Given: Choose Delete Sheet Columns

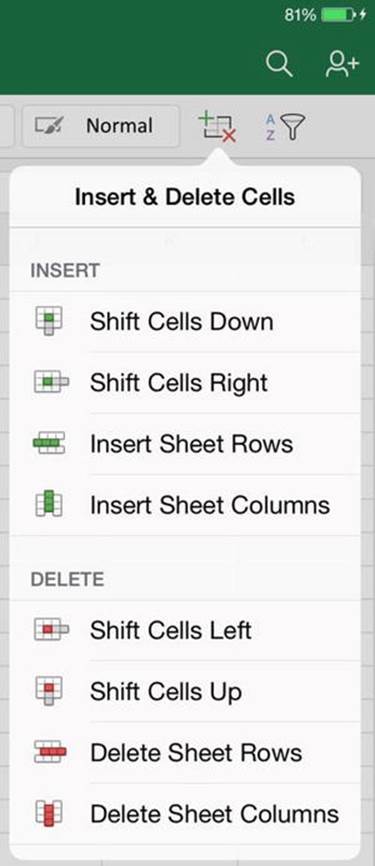Looking at the screenshot, I should click(x=185, y=814).
